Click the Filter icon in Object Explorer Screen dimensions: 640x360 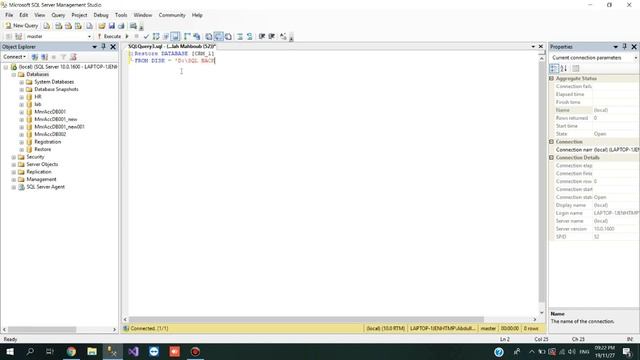63,57
